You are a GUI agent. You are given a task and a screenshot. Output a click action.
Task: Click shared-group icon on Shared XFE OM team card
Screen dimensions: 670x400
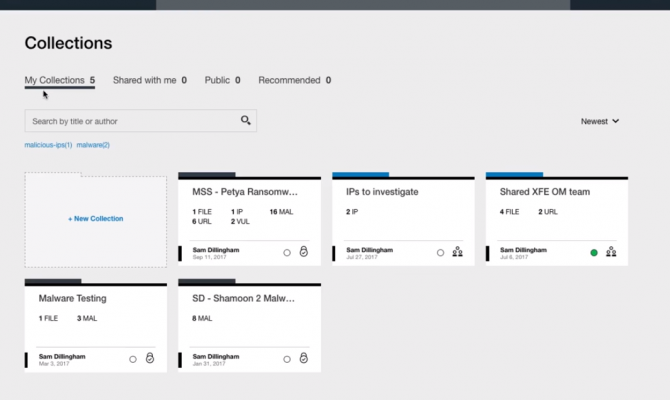coord(611,252)
